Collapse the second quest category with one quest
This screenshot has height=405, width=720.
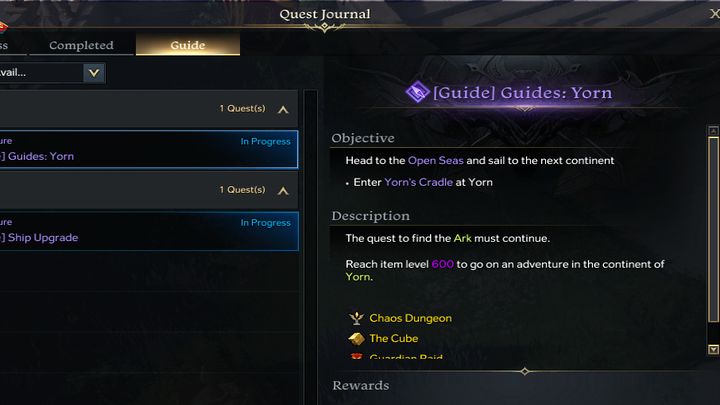[x=283, y=190]
